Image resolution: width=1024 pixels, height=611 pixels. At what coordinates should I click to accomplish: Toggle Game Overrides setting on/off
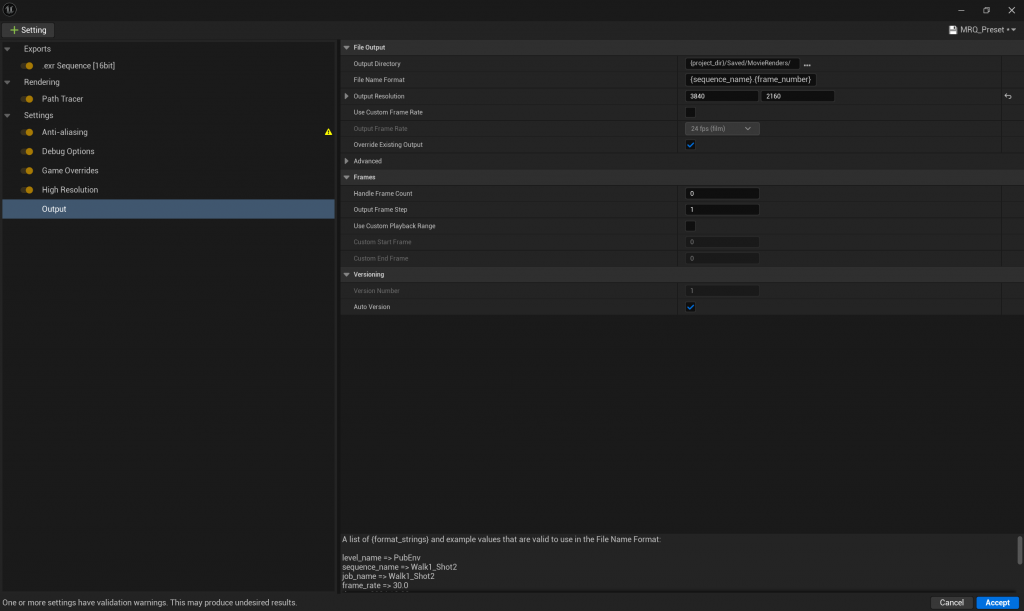[27, 171]
